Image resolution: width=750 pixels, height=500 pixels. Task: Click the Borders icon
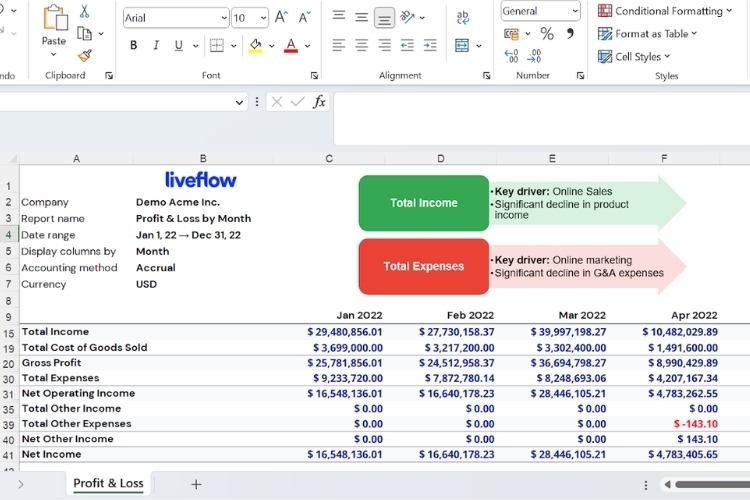point(217,45)
